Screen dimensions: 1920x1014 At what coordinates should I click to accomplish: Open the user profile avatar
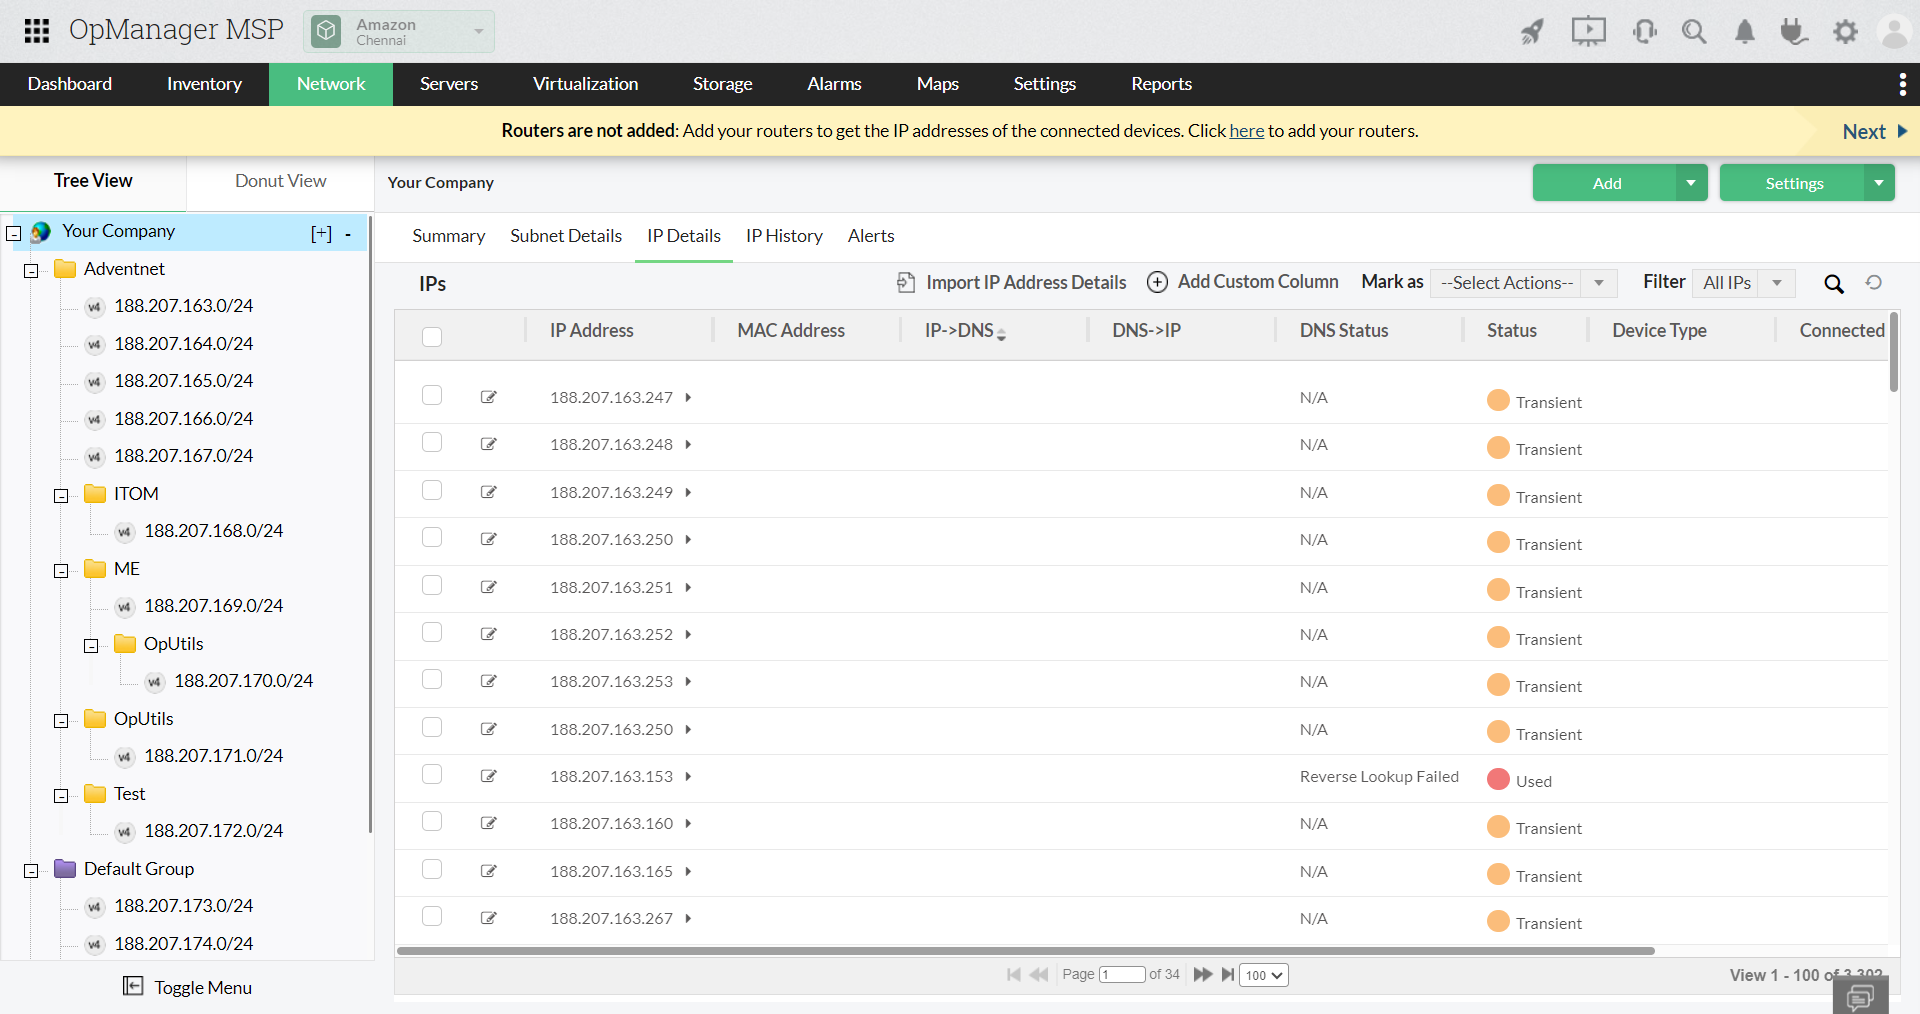tap(1895, 32)
